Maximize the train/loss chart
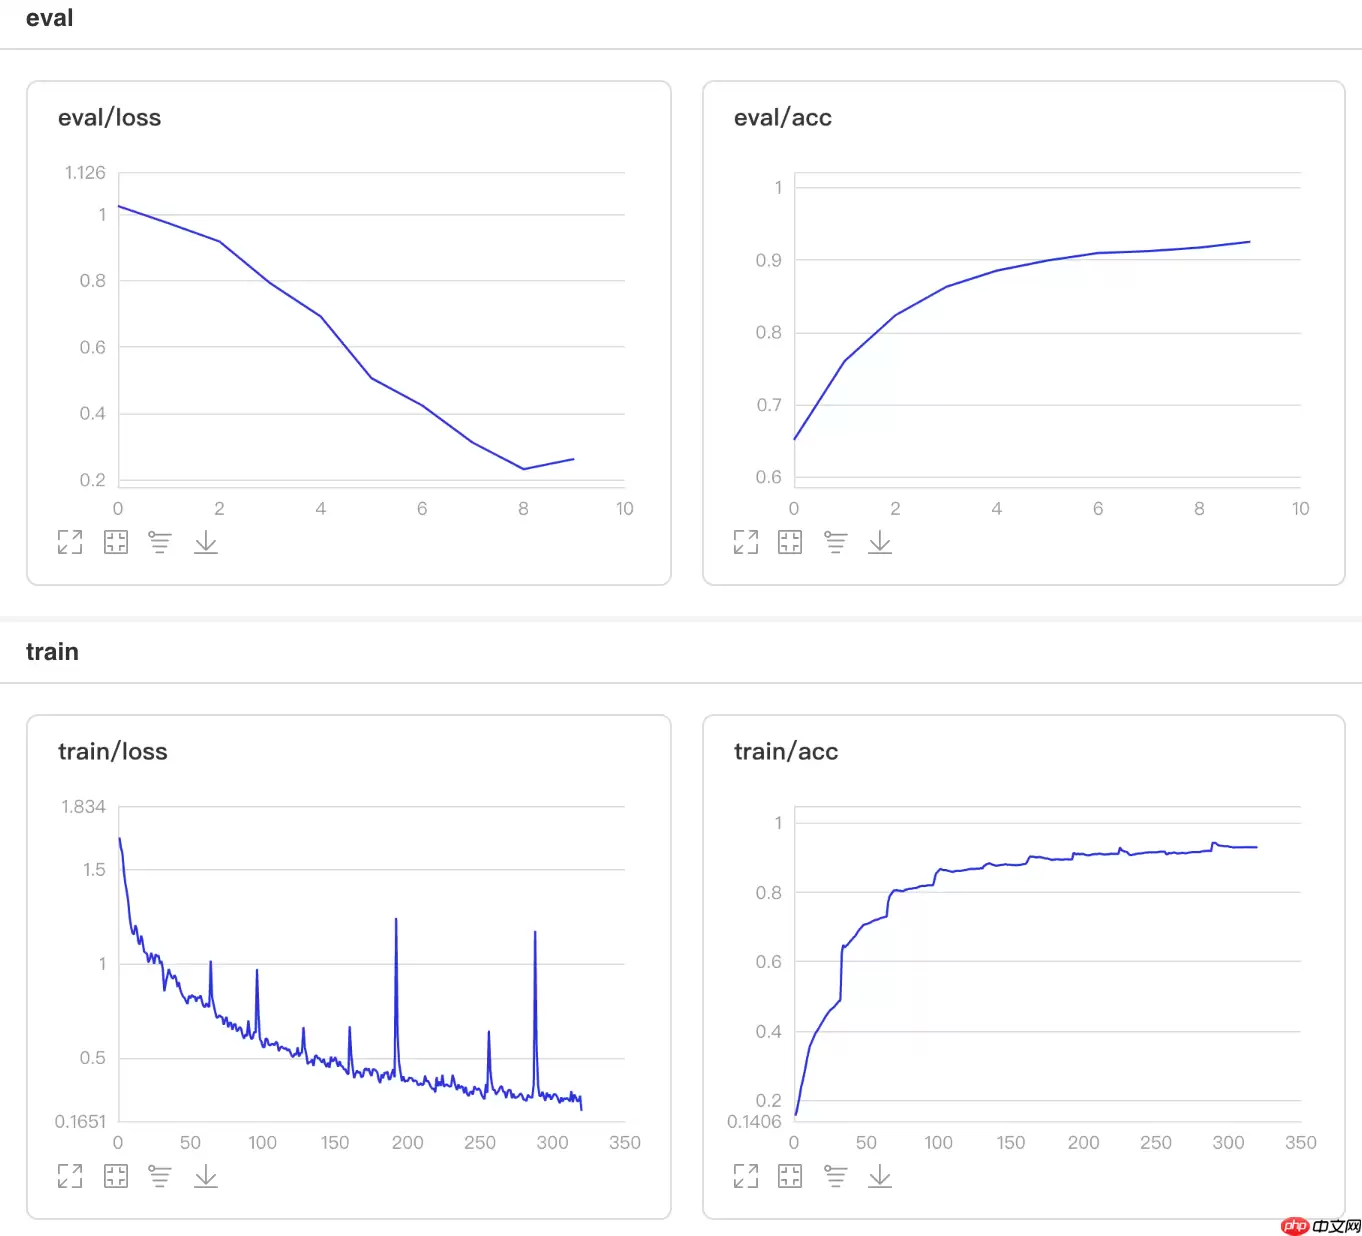1362x1236 pixels. tap(70, 1176)
